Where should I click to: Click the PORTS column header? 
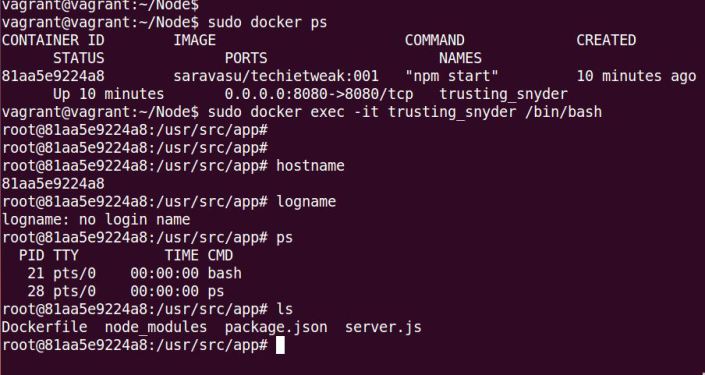246,58
